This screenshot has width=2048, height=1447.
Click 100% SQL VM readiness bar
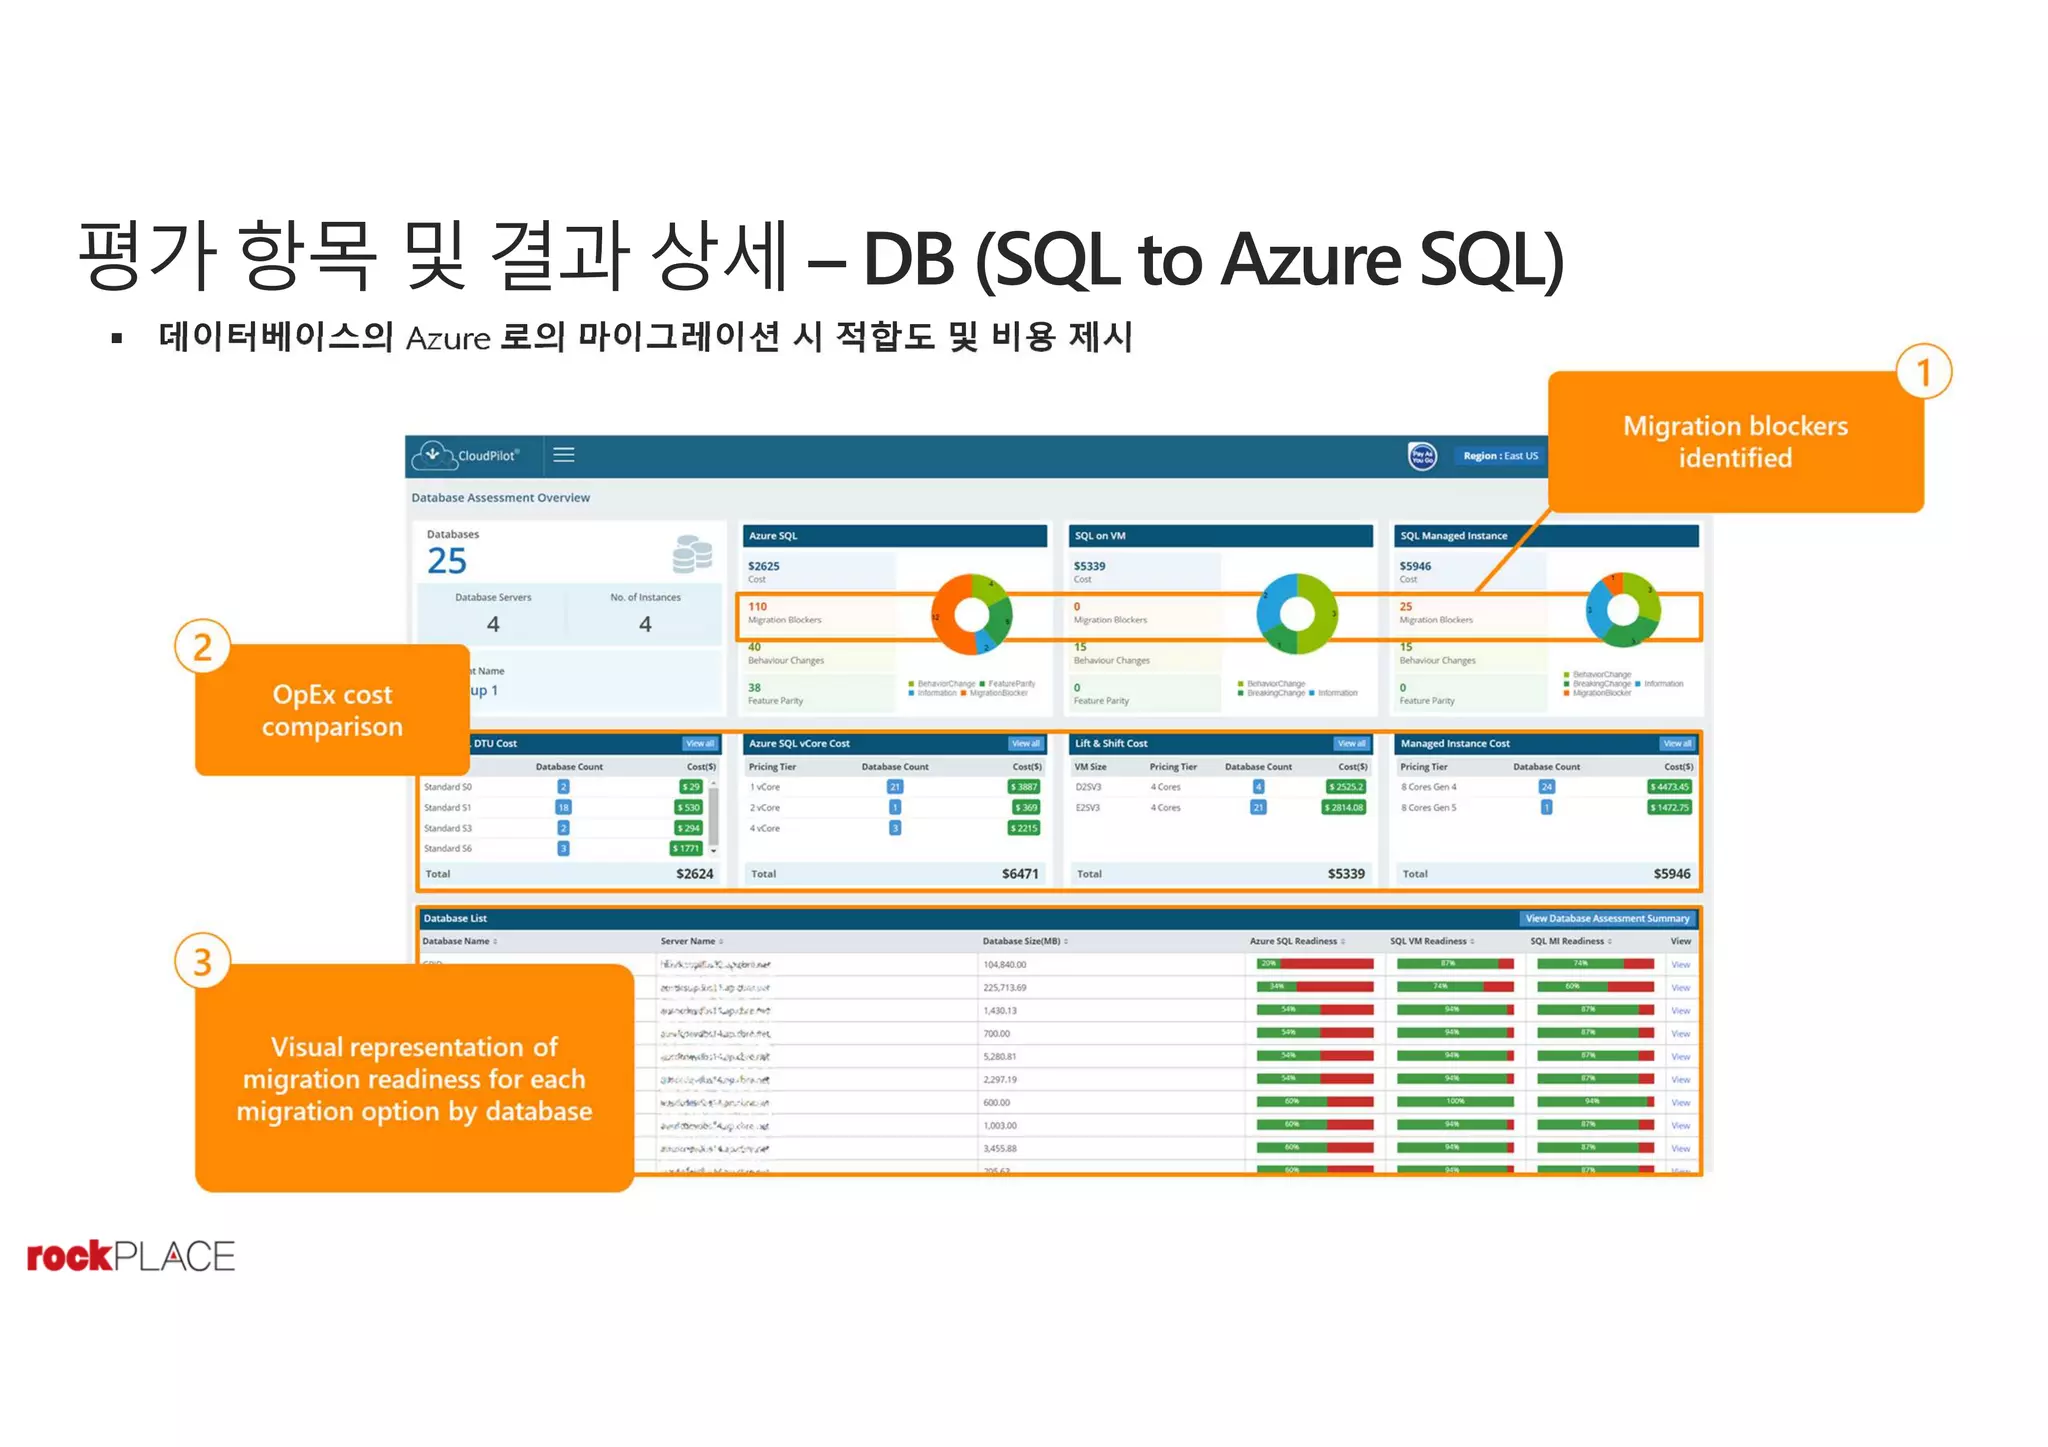(1455, 1102)
